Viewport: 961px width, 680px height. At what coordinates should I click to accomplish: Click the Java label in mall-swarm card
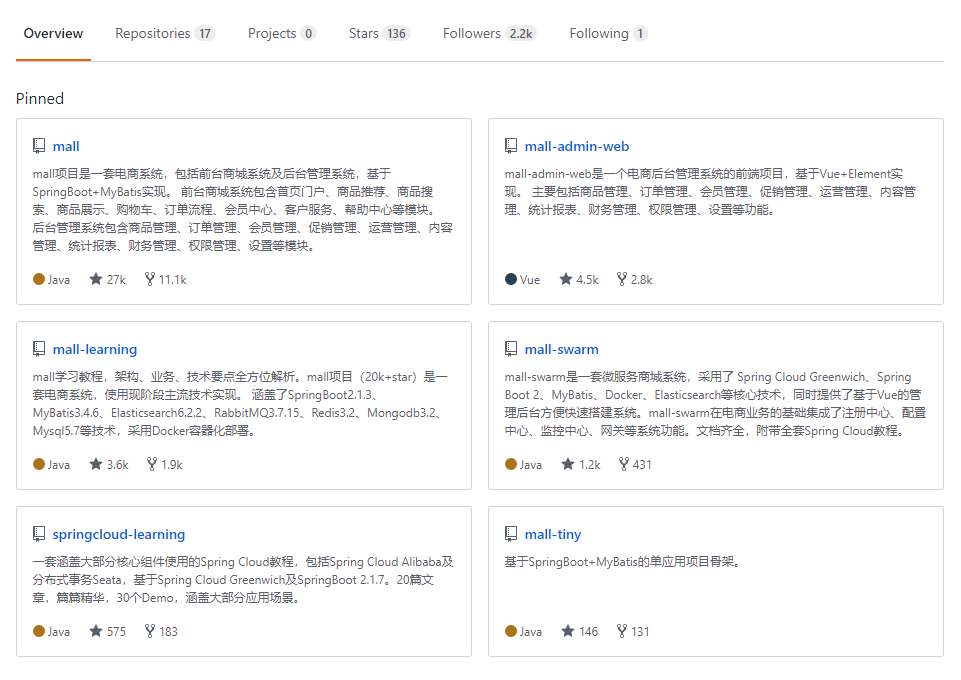click(x=531, y=465)
